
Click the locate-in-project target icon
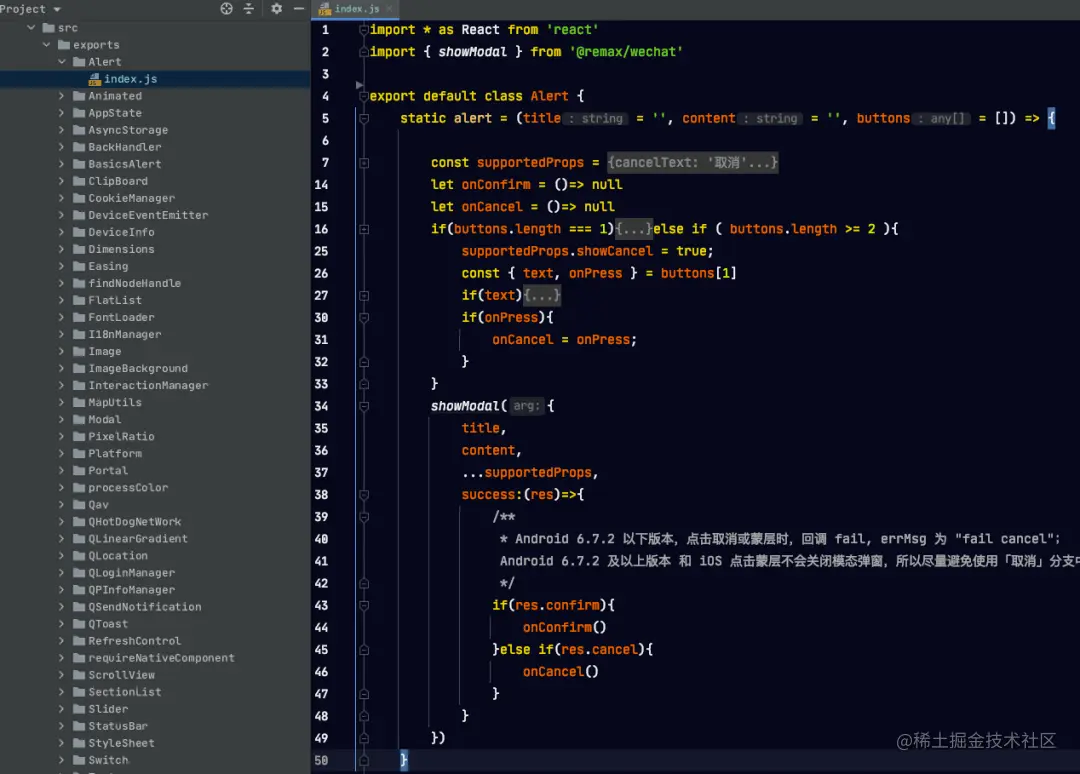226,8
